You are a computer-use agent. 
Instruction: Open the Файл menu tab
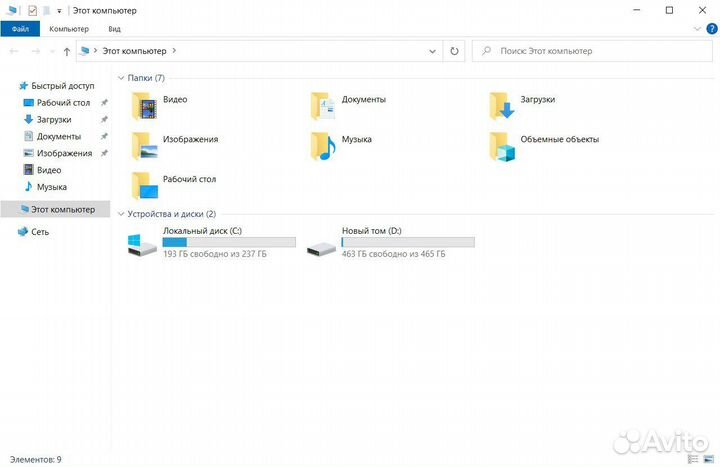coord(20,29)
